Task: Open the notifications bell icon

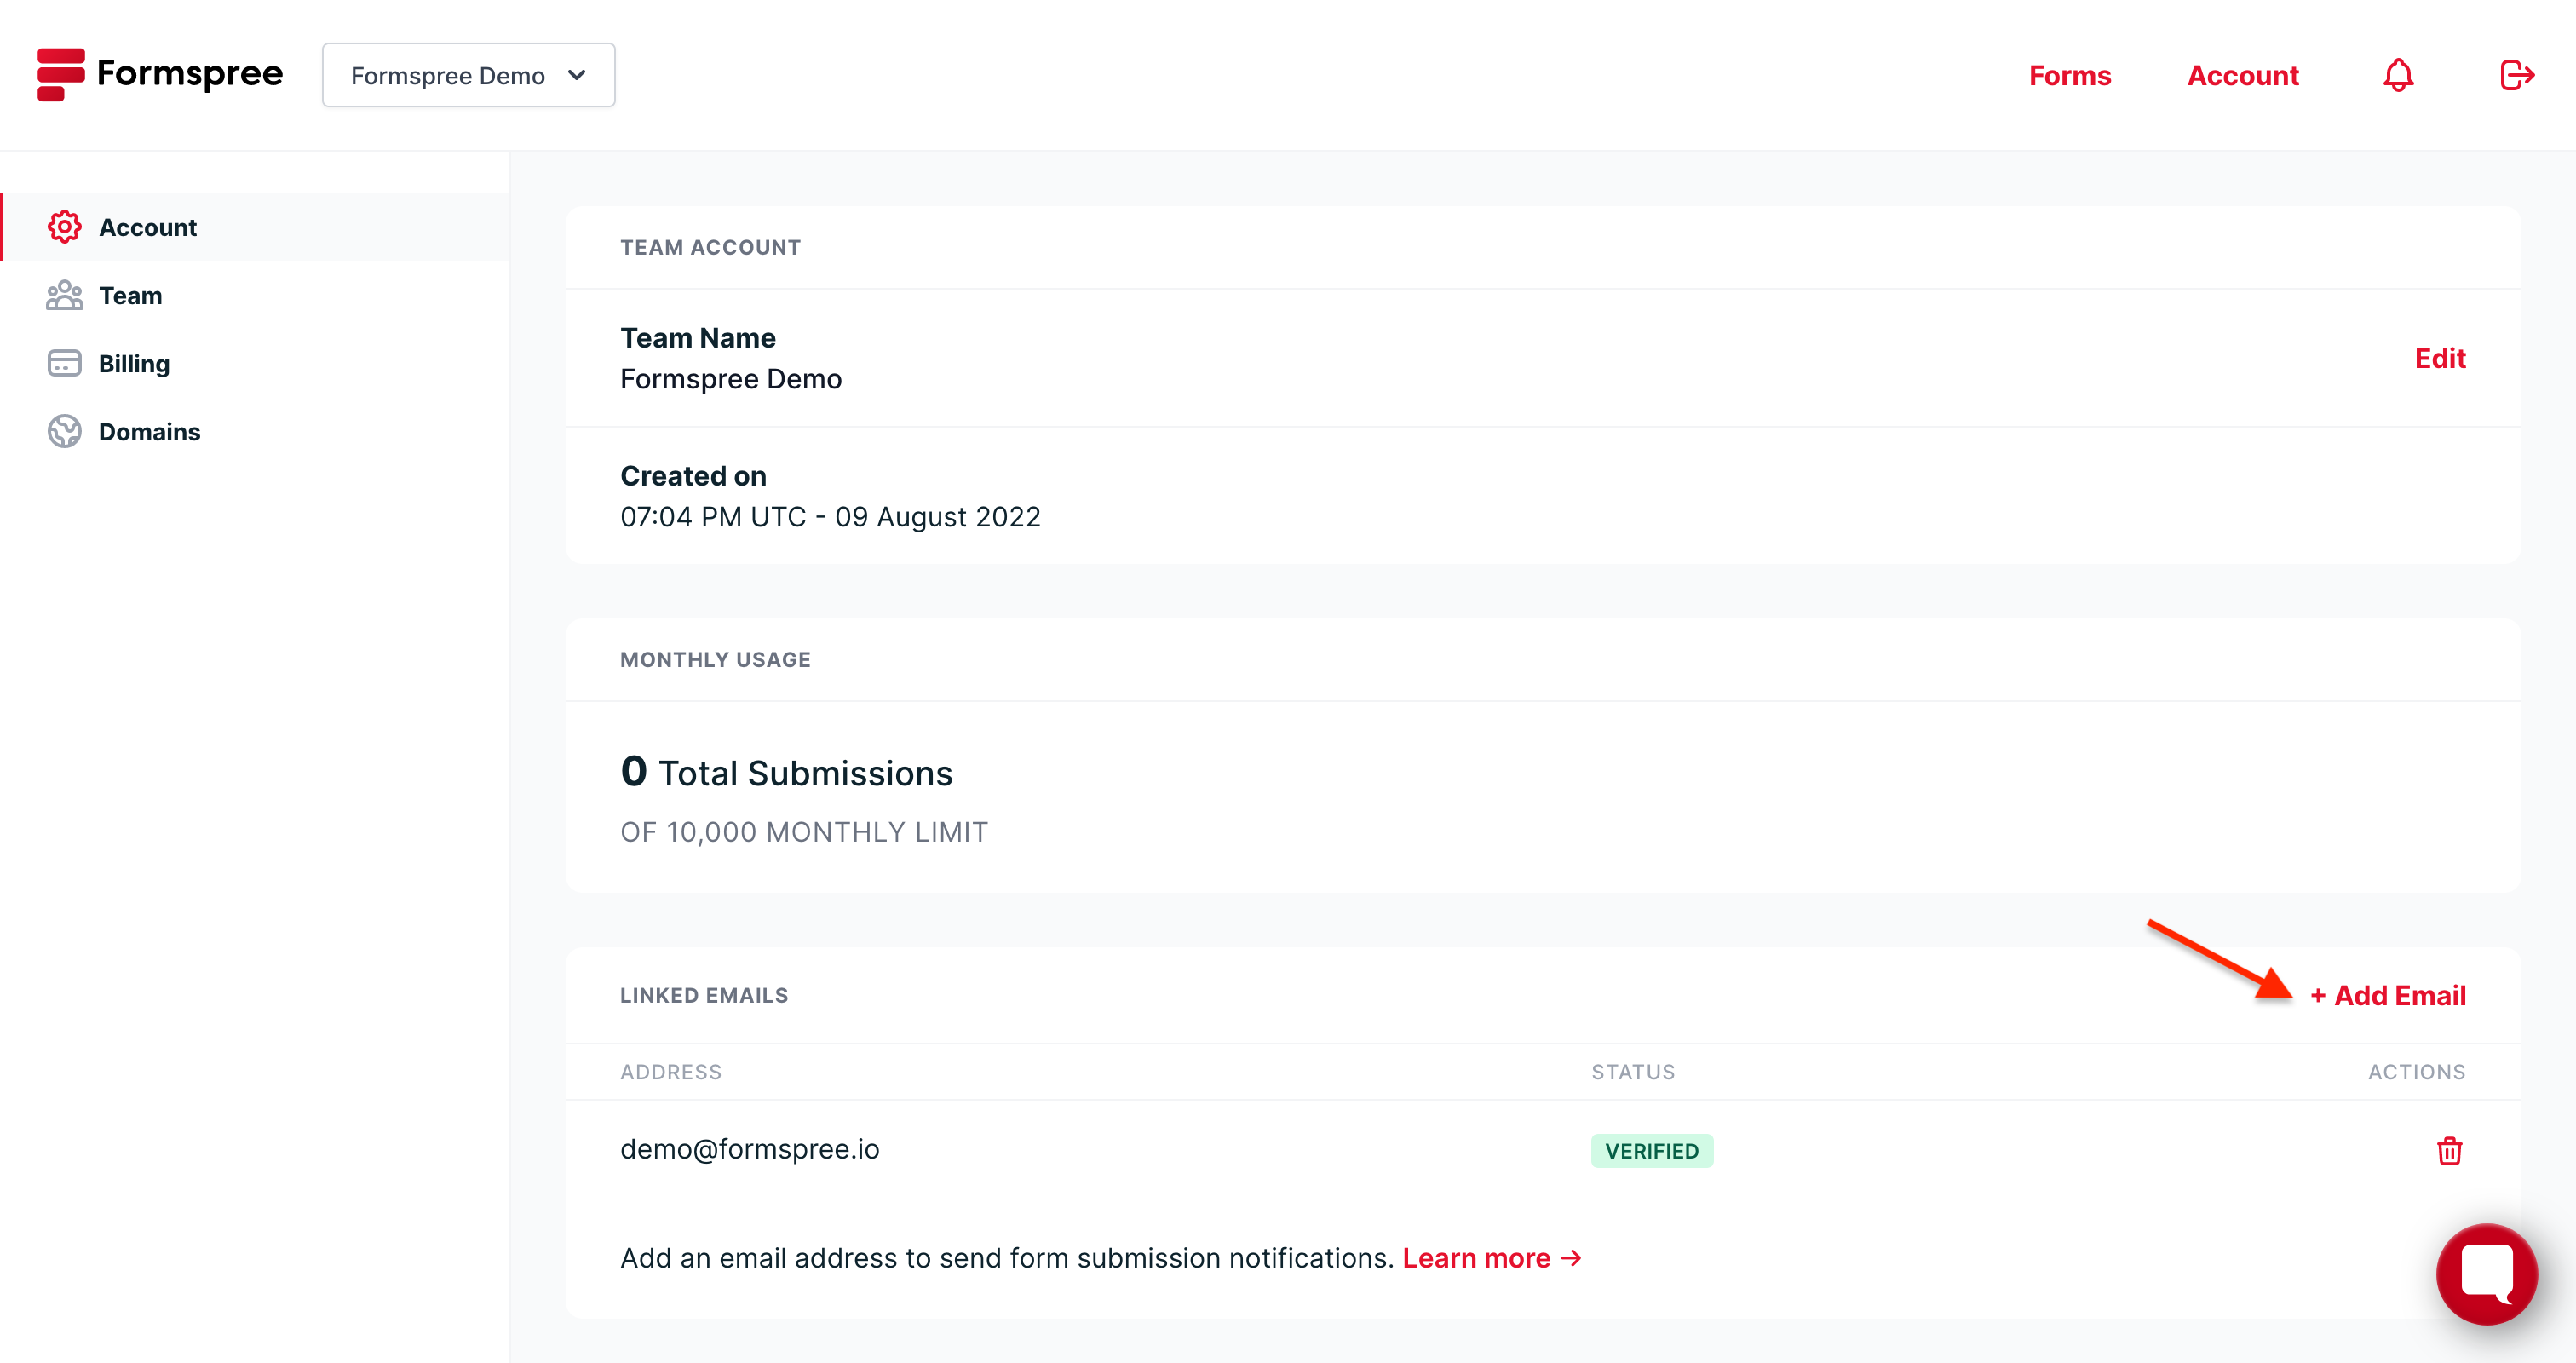Action: click(x=2398, y=75)
